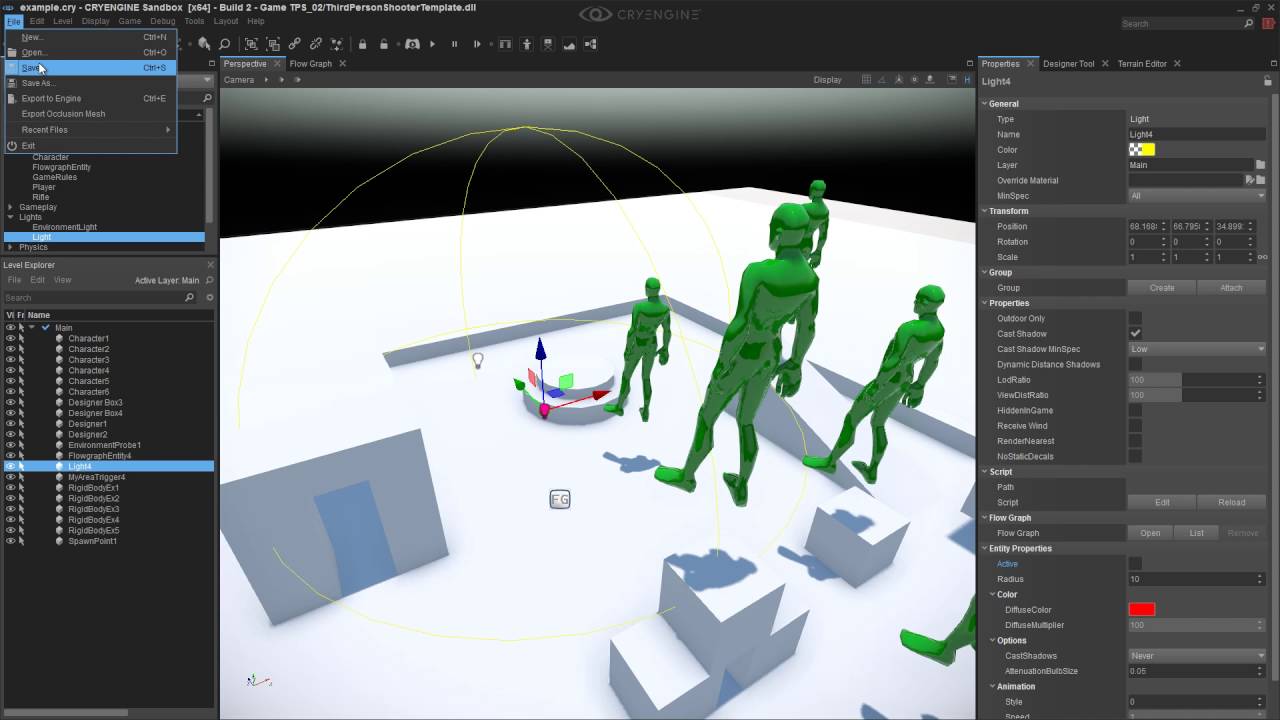Enable the Outdoor Only checkbox
Image resolution: width=1280 pixels, height=720 pixels.
1135,318
